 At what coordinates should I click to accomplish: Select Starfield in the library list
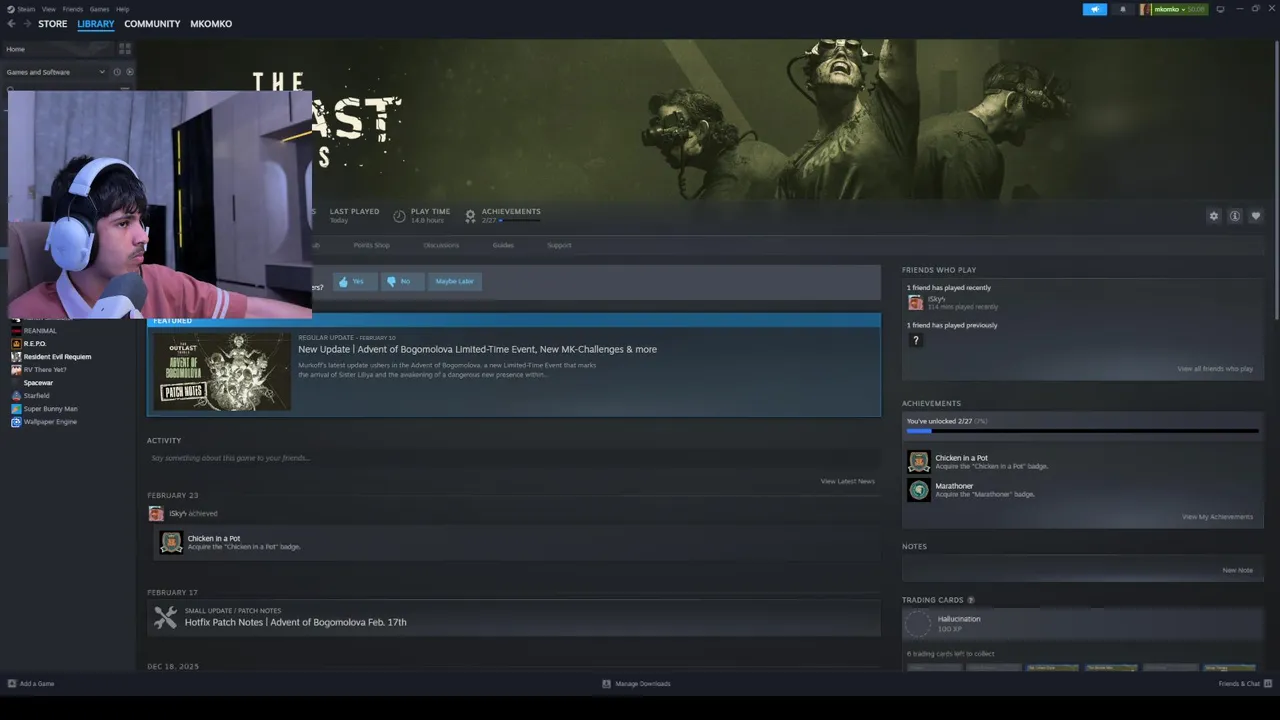click(x=36, y=396)
